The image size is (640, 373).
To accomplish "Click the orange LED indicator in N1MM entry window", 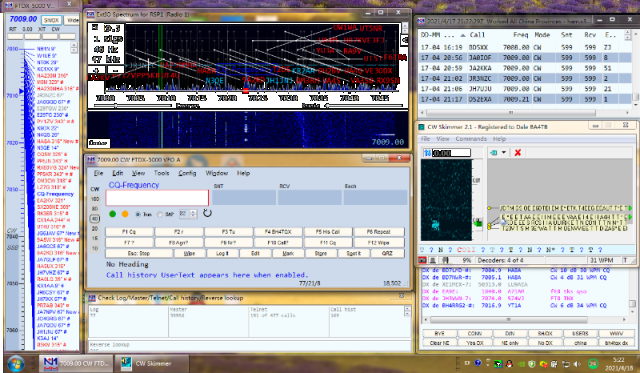I will (125, 214).
